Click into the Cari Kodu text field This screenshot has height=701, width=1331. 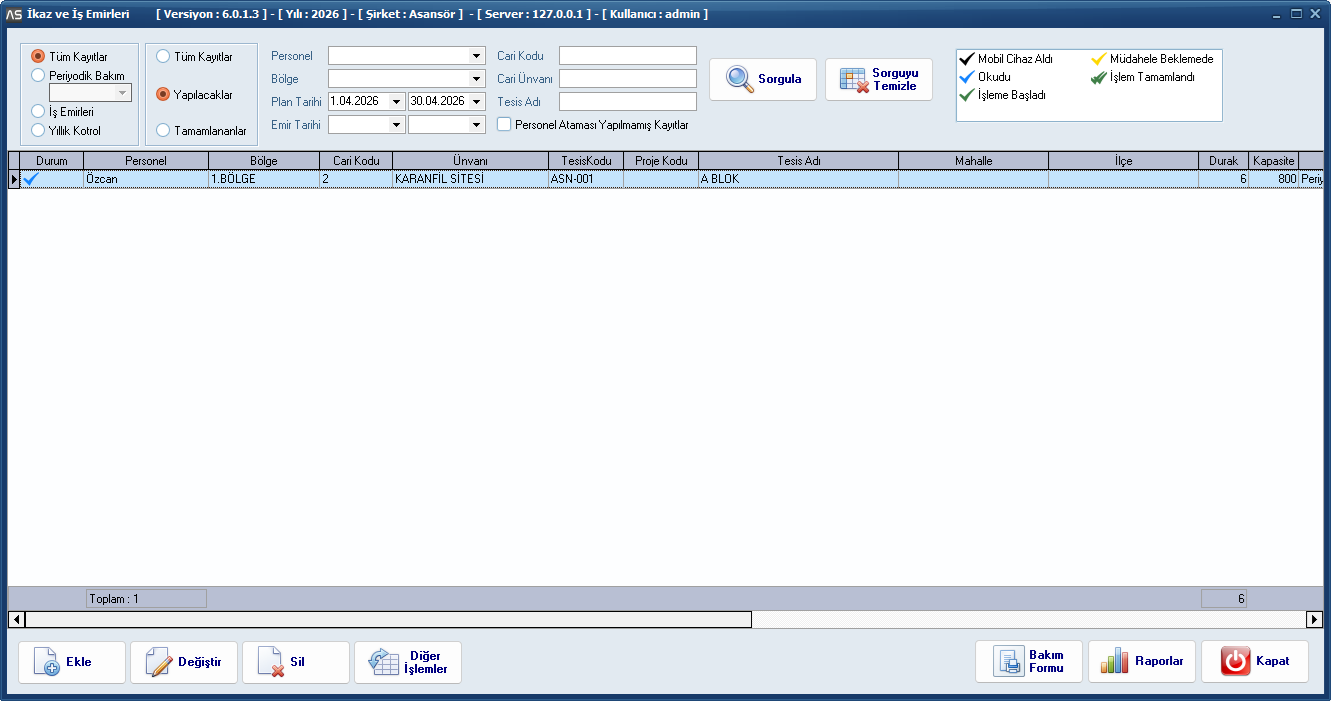click(627, 56)
